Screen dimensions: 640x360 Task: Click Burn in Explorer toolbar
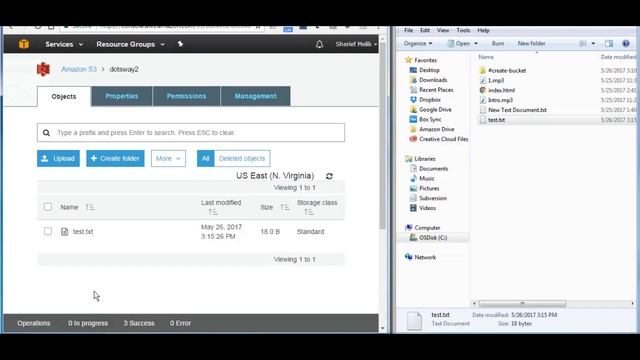[498, 43]
